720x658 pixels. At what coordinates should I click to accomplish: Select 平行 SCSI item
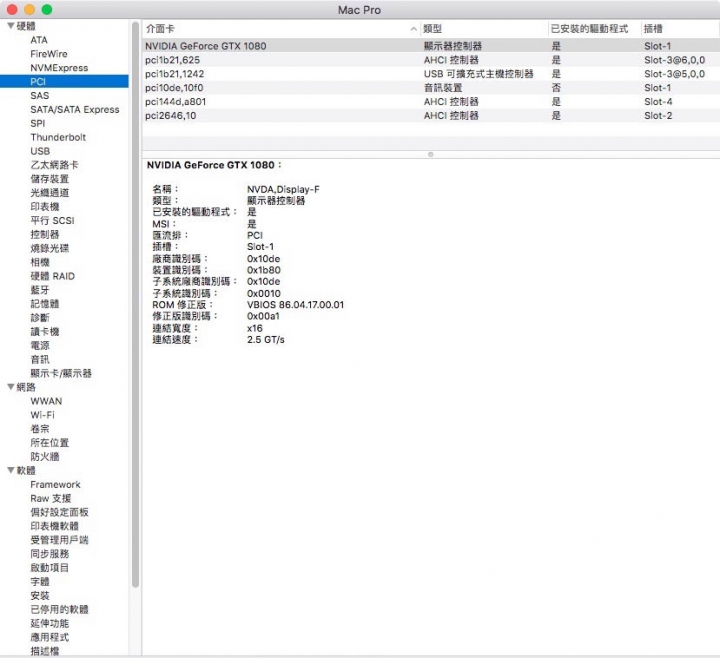tap(52, 220)
